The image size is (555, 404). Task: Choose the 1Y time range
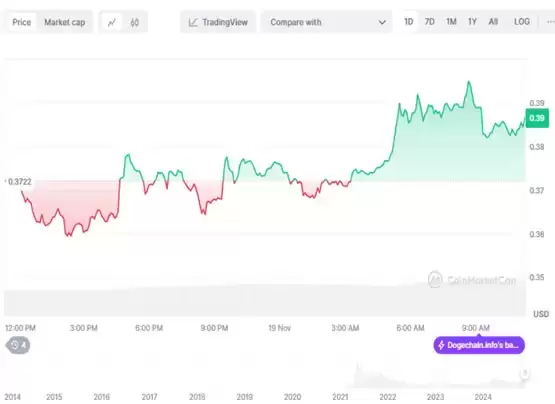472,22
